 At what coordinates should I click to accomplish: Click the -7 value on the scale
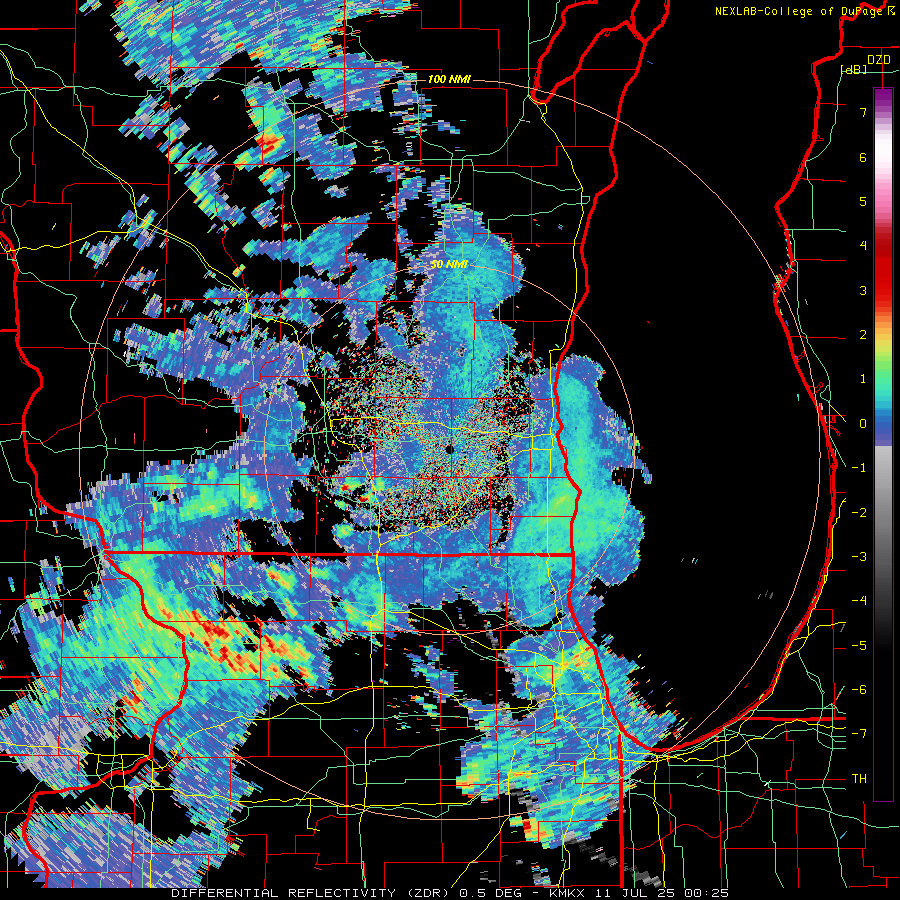point(859,734)
